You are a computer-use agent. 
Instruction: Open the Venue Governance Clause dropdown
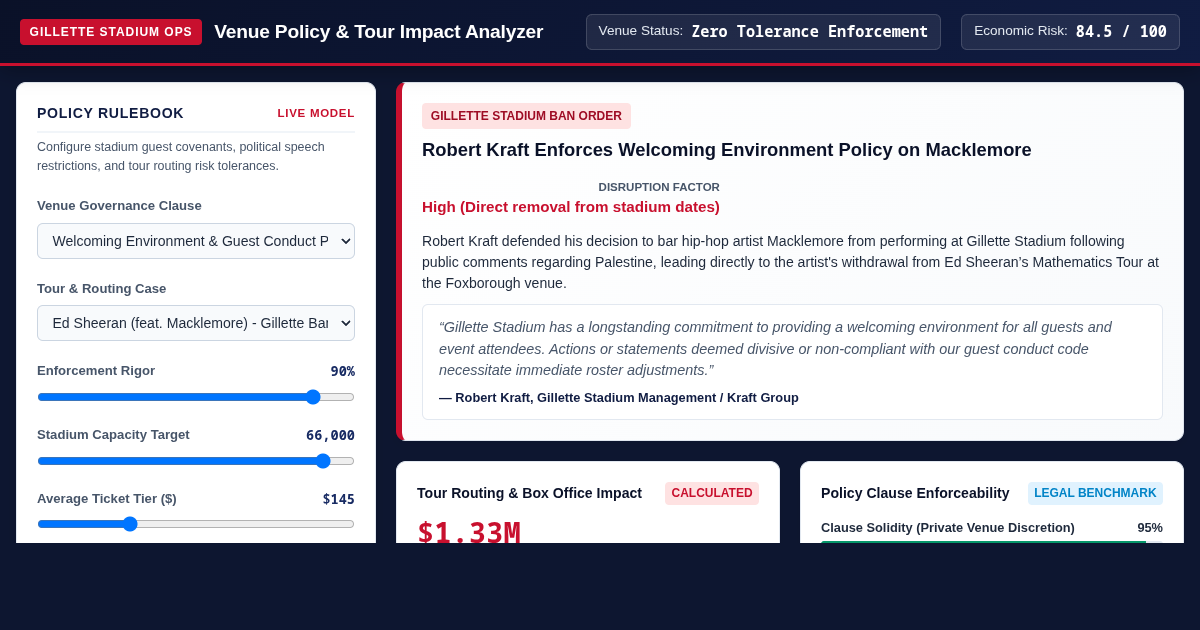tap(196, 241)
